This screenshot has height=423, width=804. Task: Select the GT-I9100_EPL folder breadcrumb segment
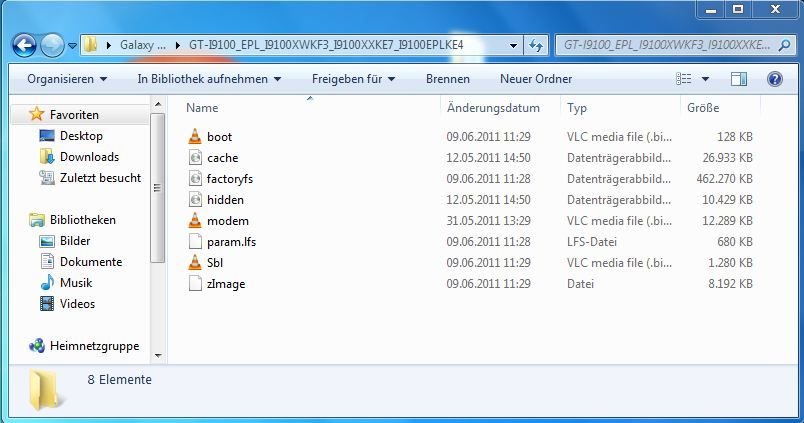326,45
